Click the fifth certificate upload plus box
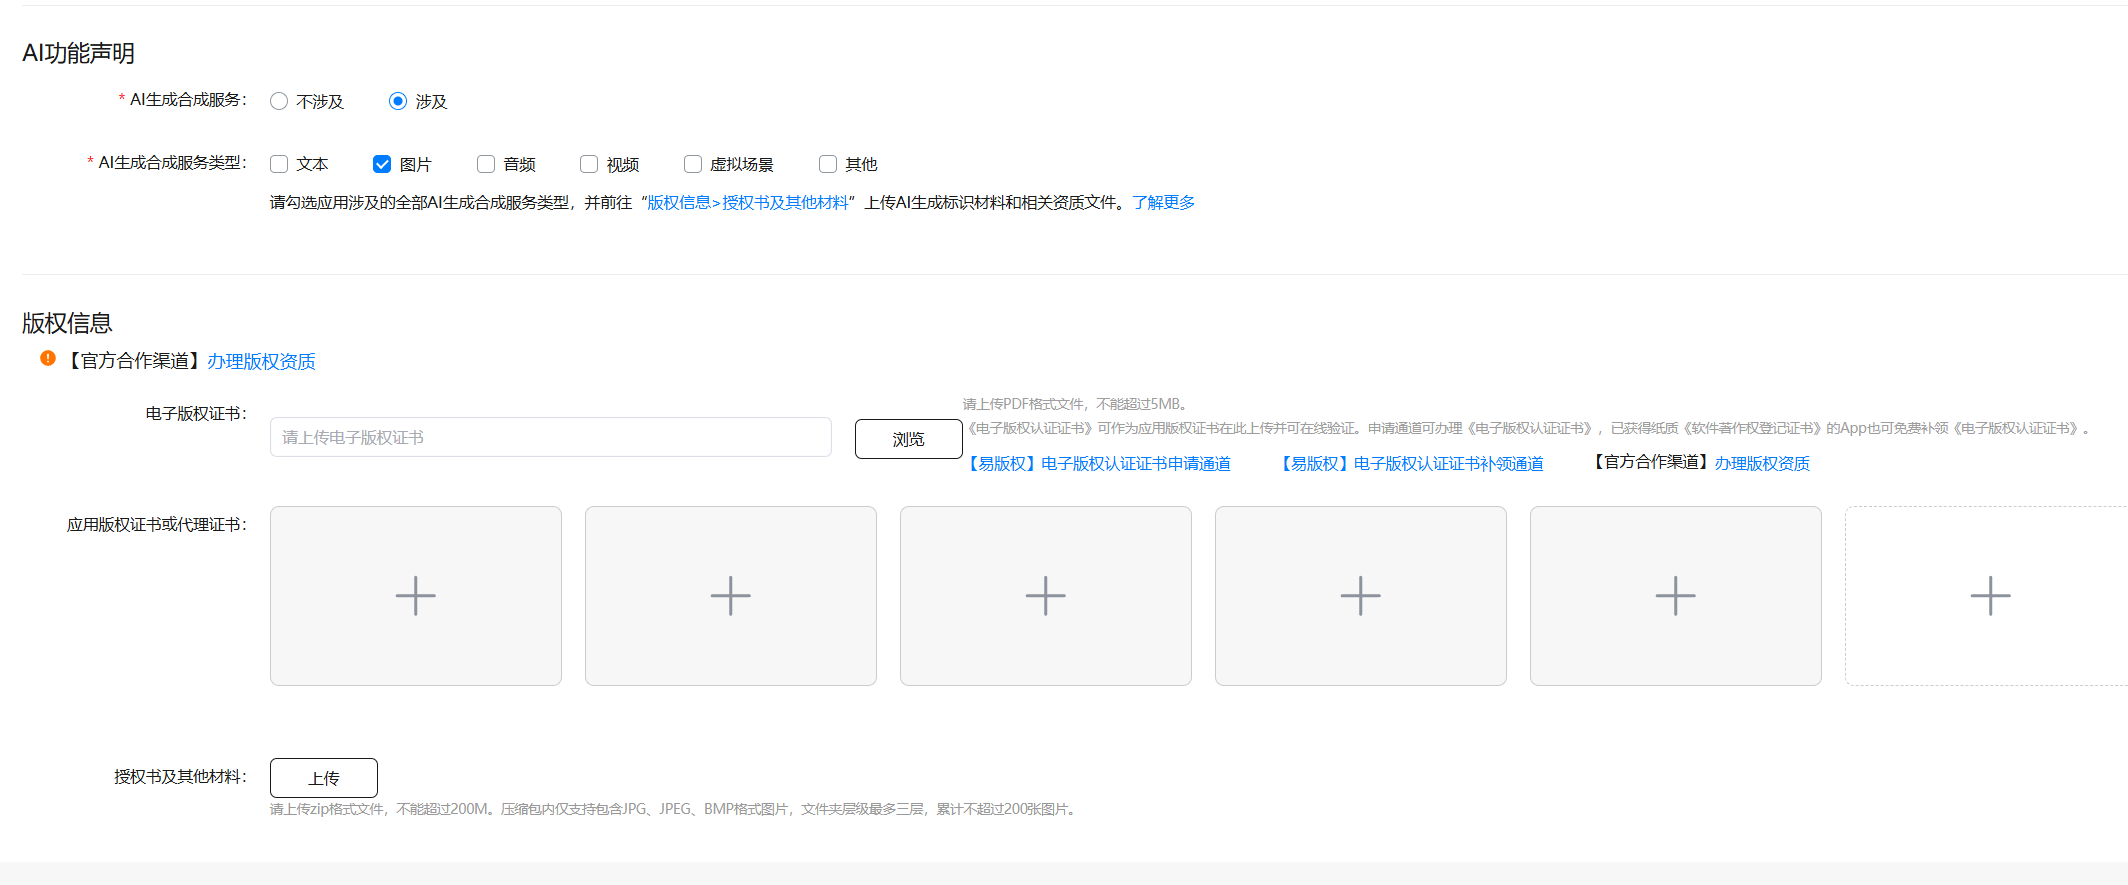This screenshot has width=2128, height=885. click(x=1675, y=596)
